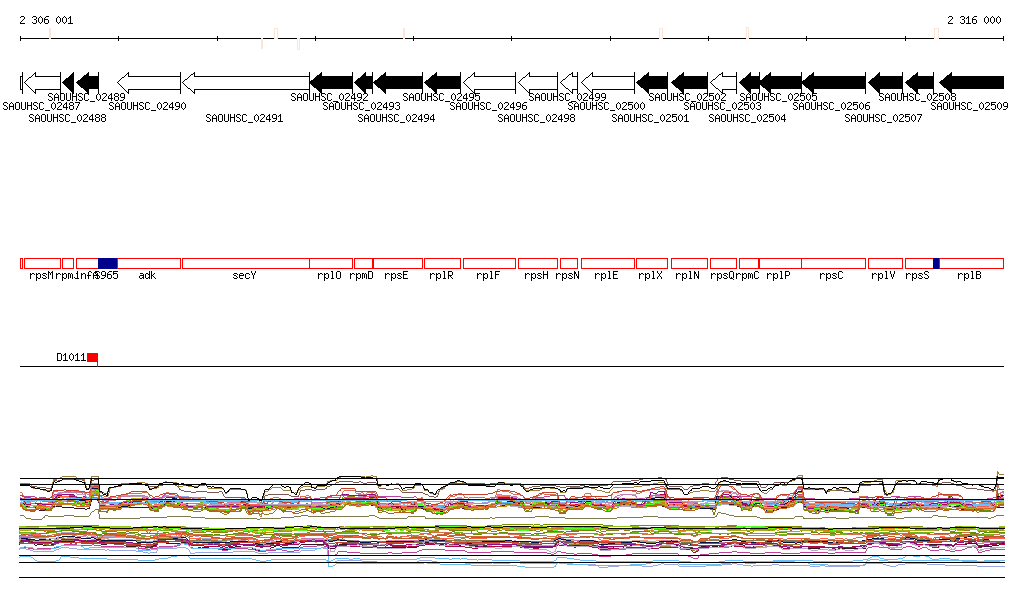Select the rplE red feature box

[608, 263]
